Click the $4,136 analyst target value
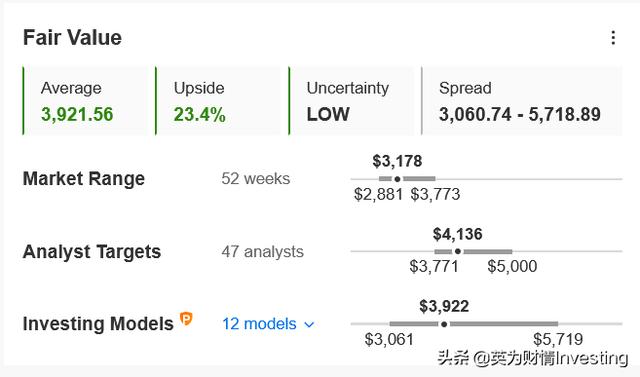This screenshot has height=377, width=640. click(x=458, y=234)
